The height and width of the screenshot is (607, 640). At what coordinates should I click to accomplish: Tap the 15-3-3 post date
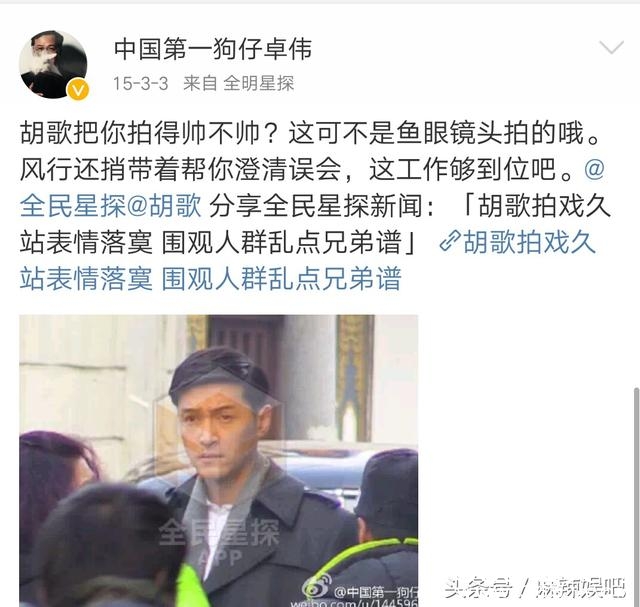tap(140, 84)
